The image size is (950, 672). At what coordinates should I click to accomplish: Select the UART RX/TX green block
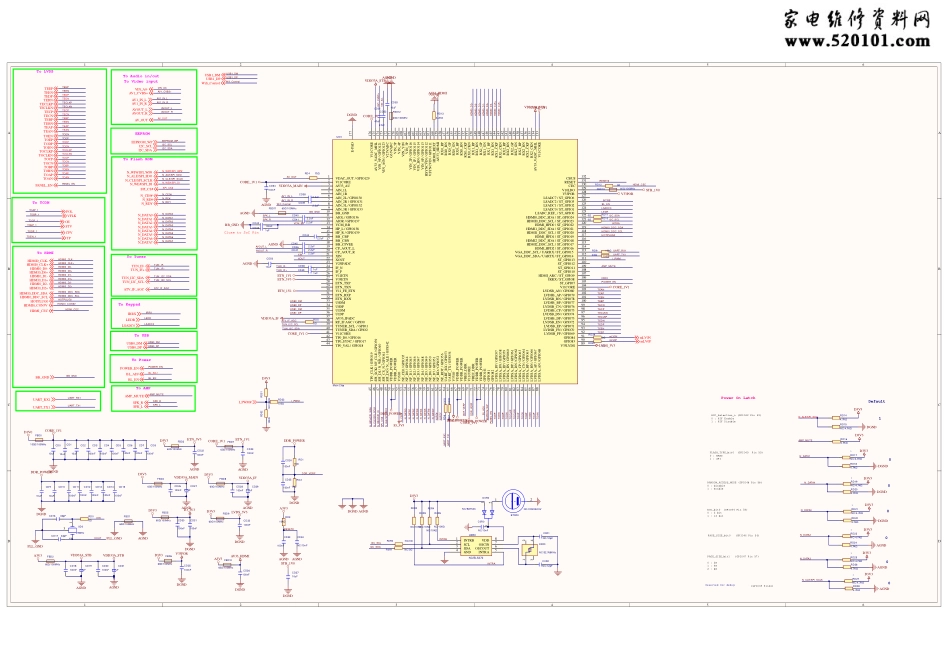point(58,401)
